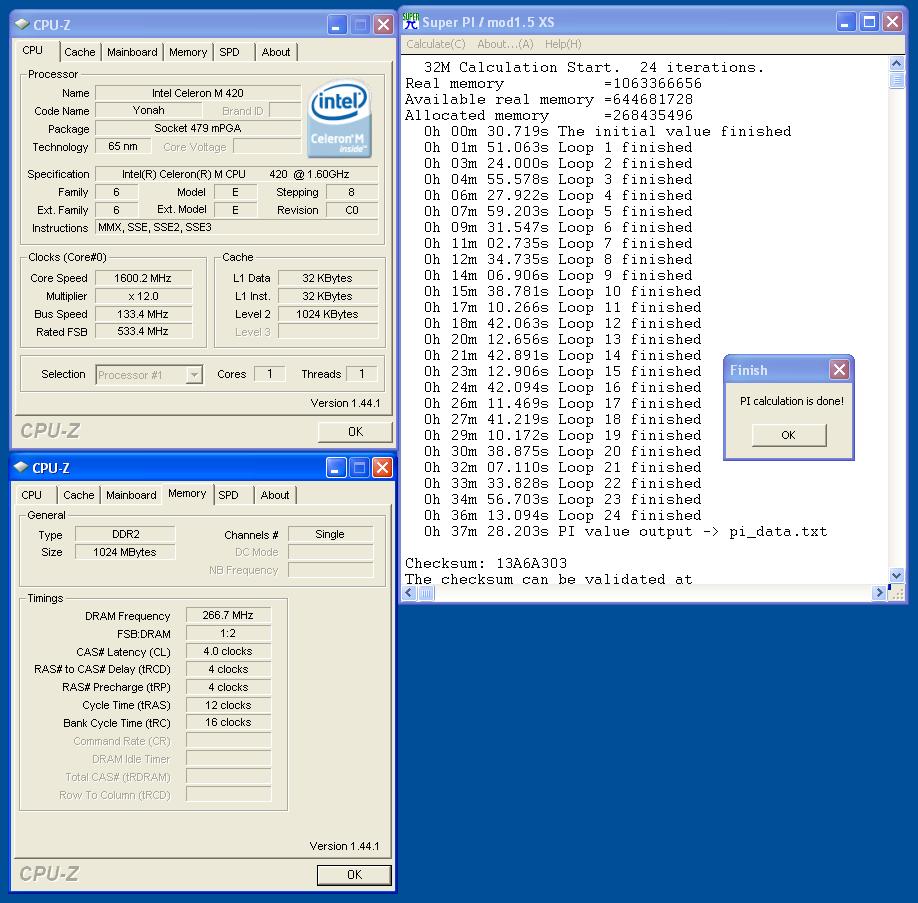
Task: Click the Channels # field Single
Action: coord(330,534)
